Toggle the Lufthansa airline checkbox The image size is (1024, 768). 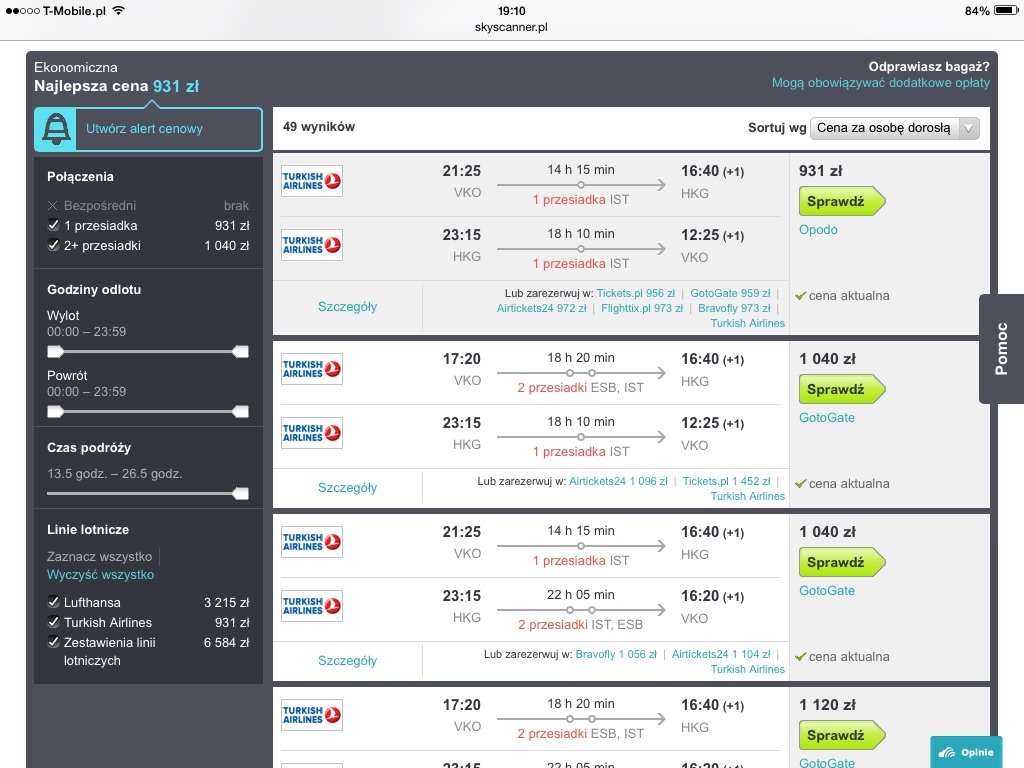click(54, 602)
